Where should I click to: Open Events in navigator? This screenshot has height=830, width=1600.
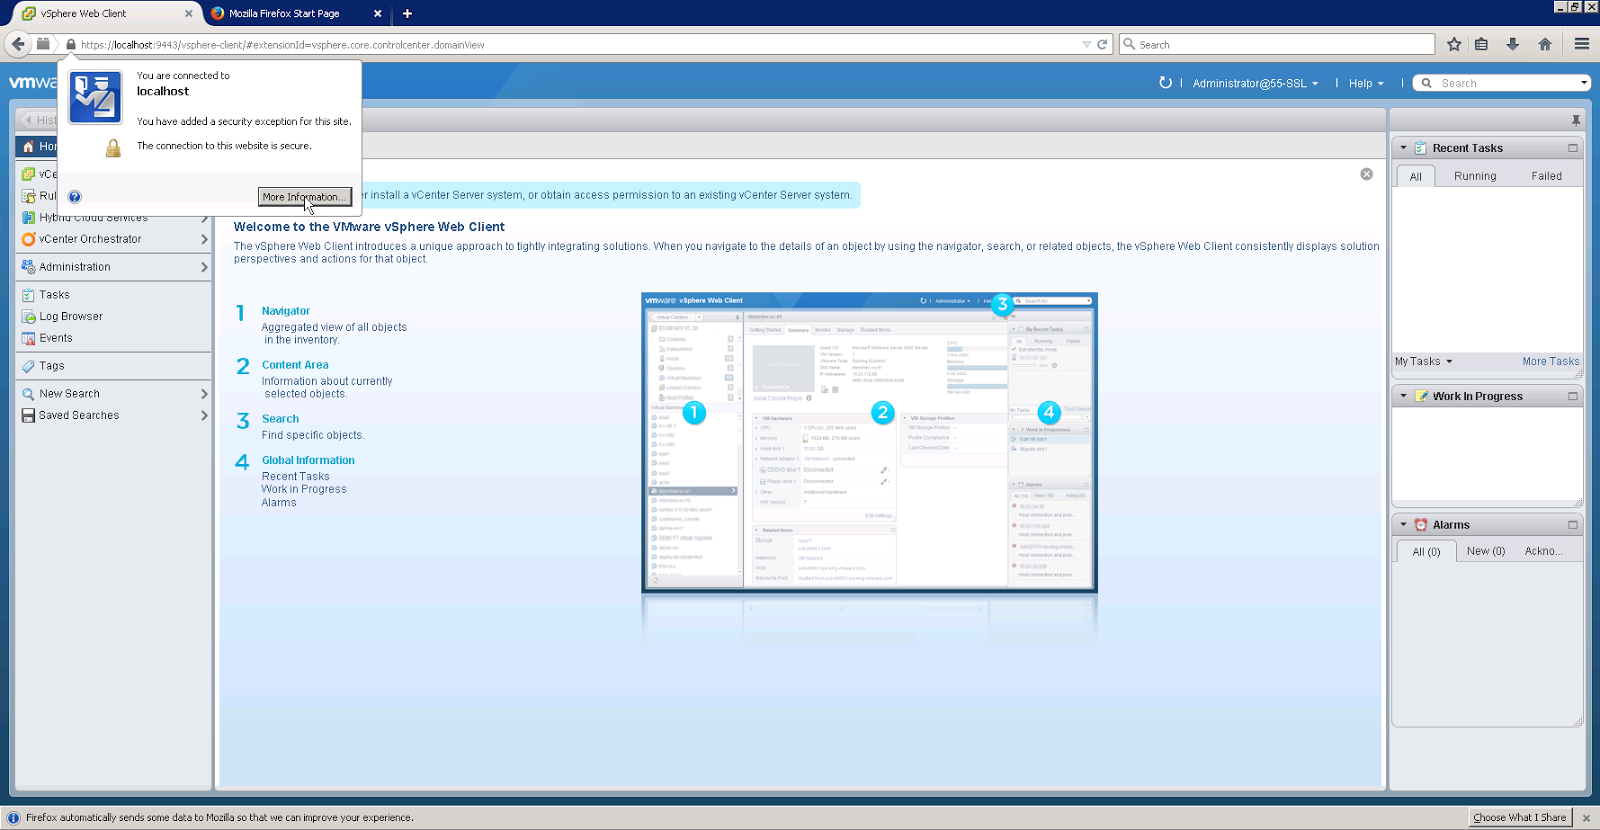click(x=56, y=339)
